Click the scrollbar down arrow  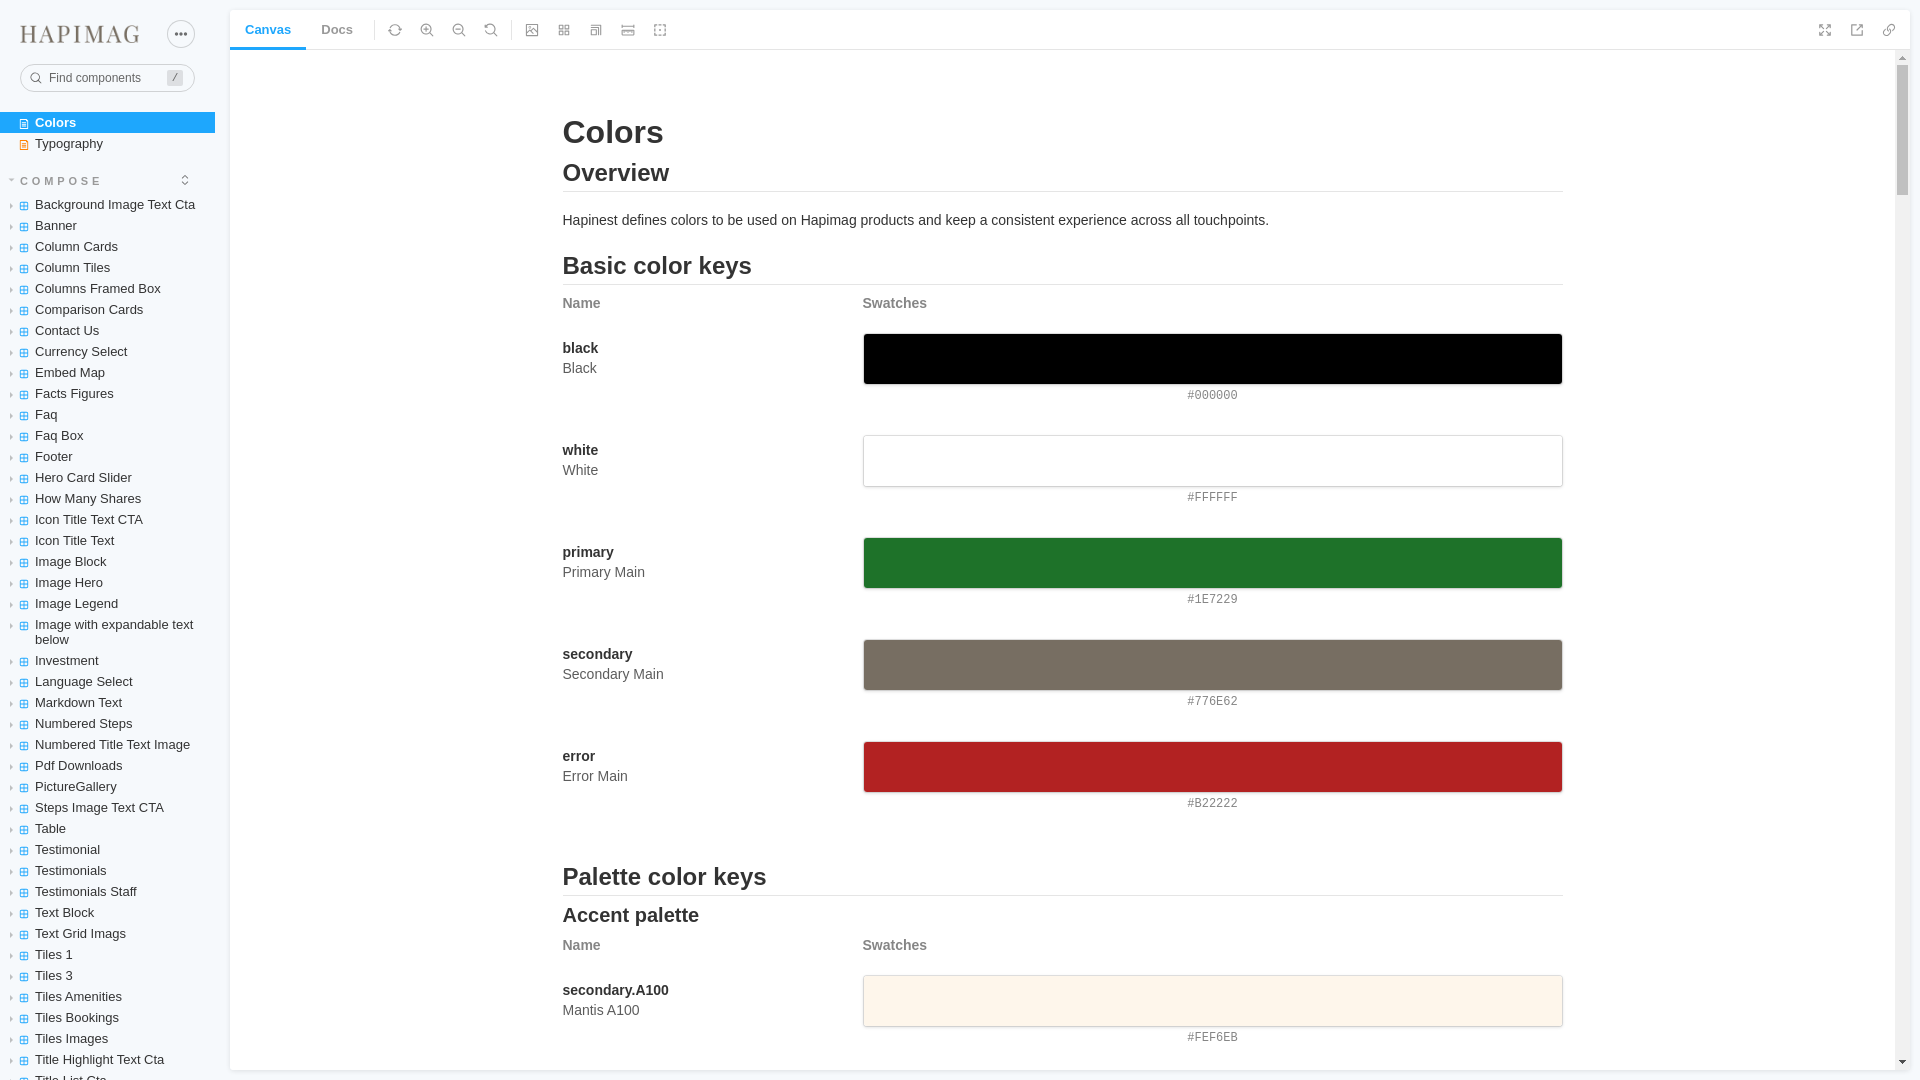tap(1902, 1062)
